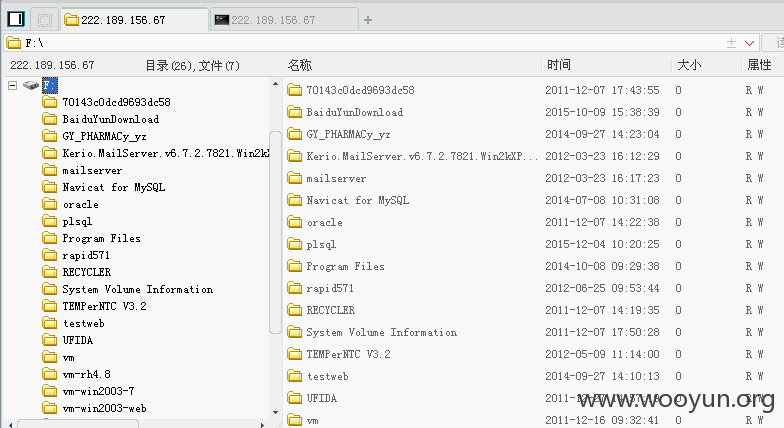784x428 pixels.
Task: Click the 222.189.156.67 host label above tree
Action: pyautogui.click(x=52, y=66)
